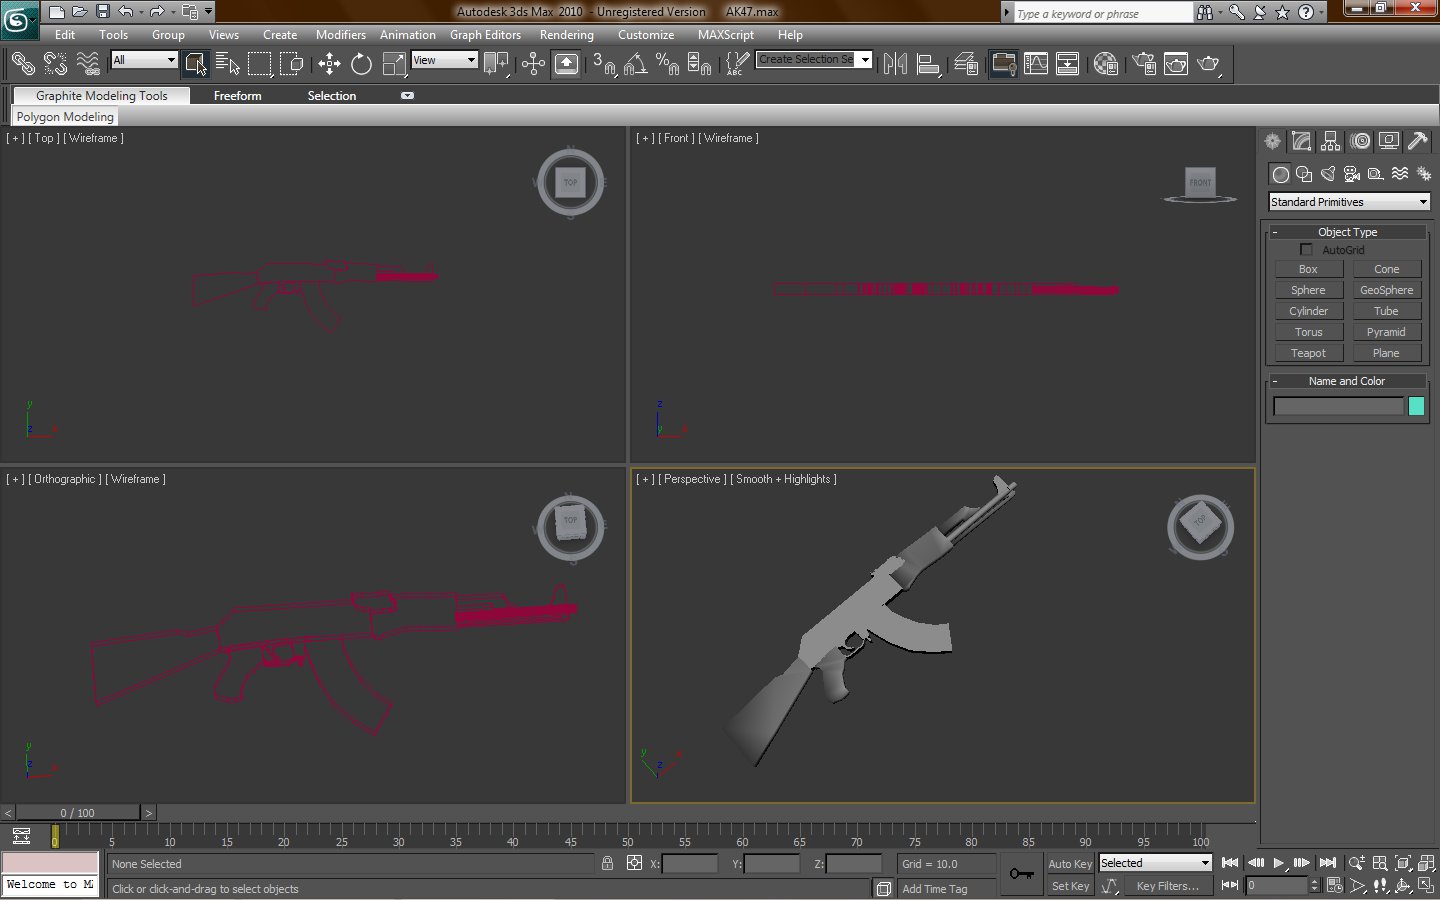This screenshot has width=1440, height=900.
Task: Click the Top viewport ViewCube
Action: (x=570, y=182)
